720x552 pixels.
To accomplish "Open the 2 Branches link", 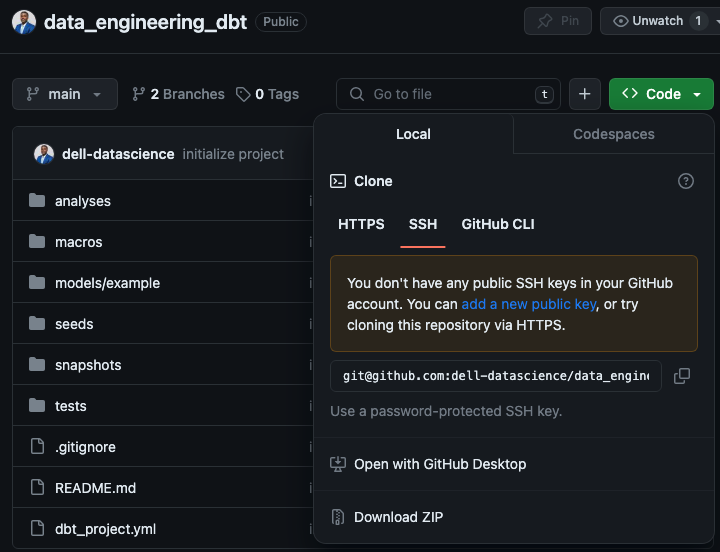I will (x=178, y=94).
